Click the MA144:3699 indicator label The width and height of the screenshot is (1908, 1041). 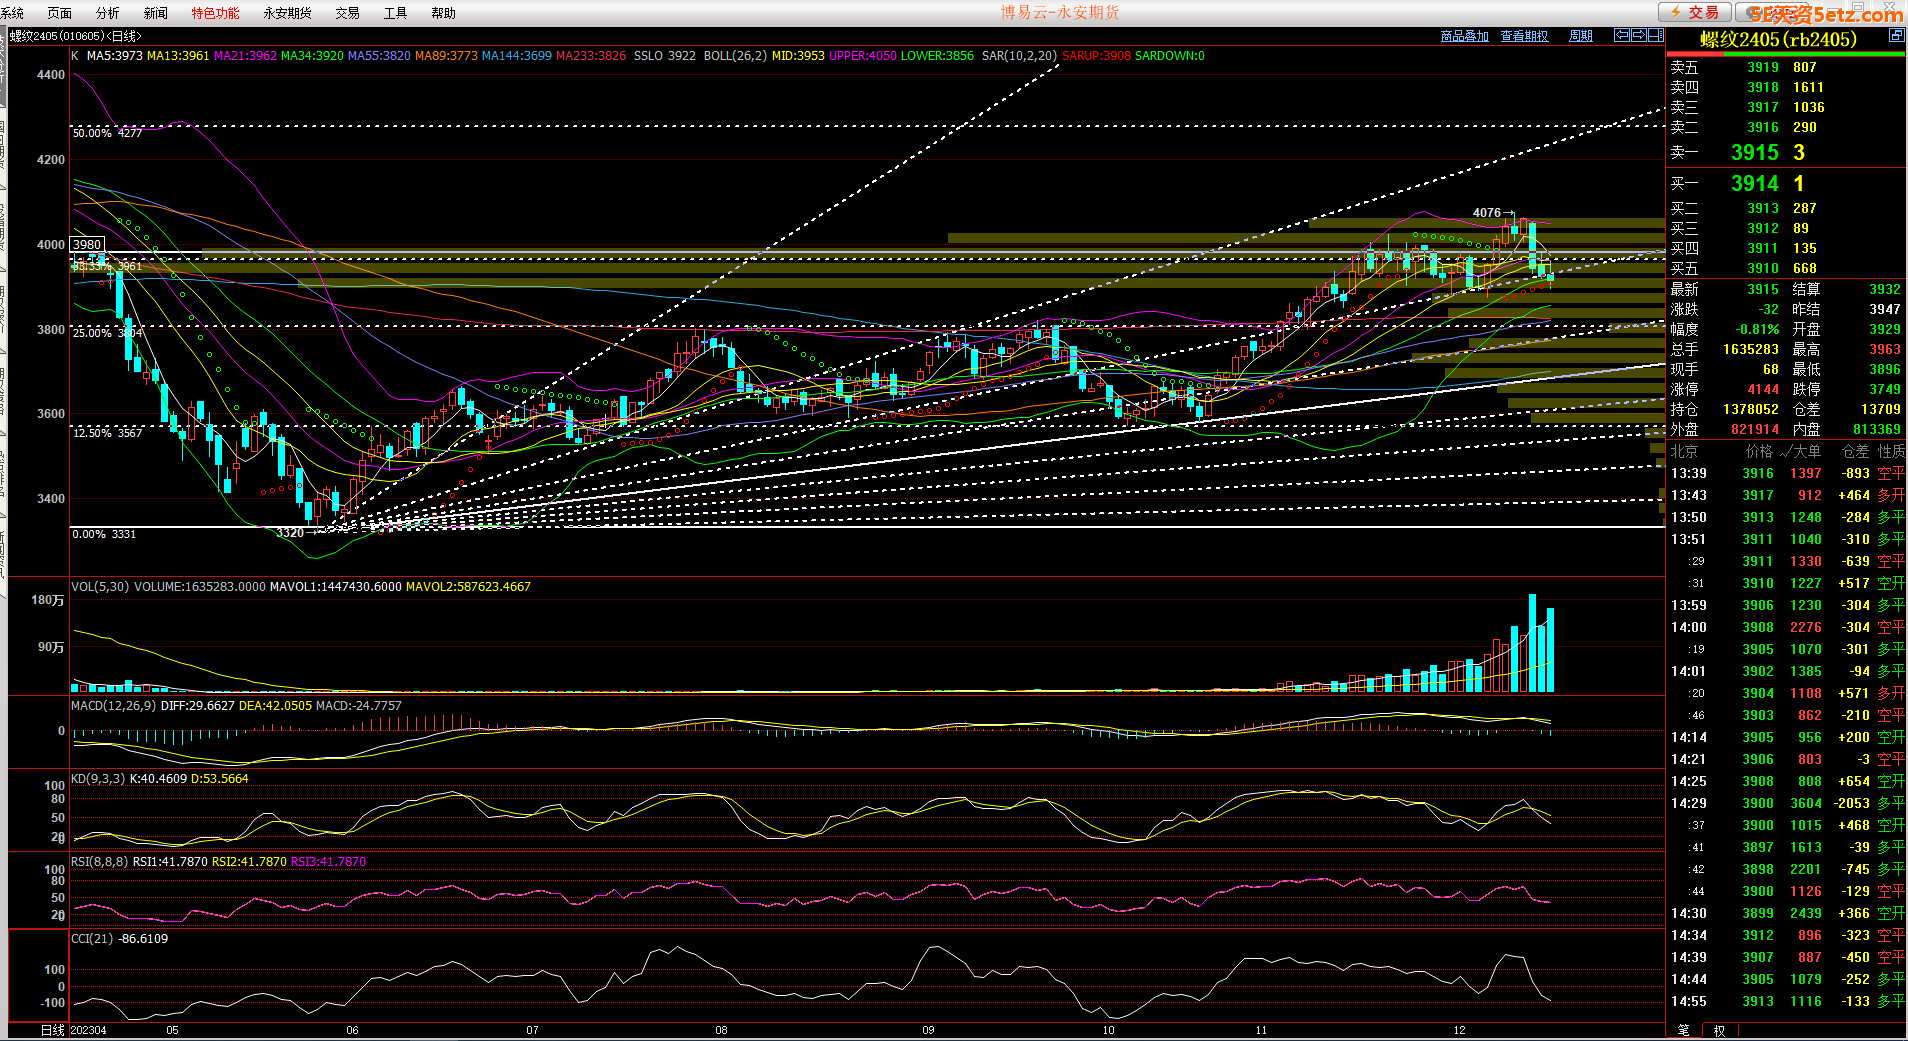[x=517, y=56]
